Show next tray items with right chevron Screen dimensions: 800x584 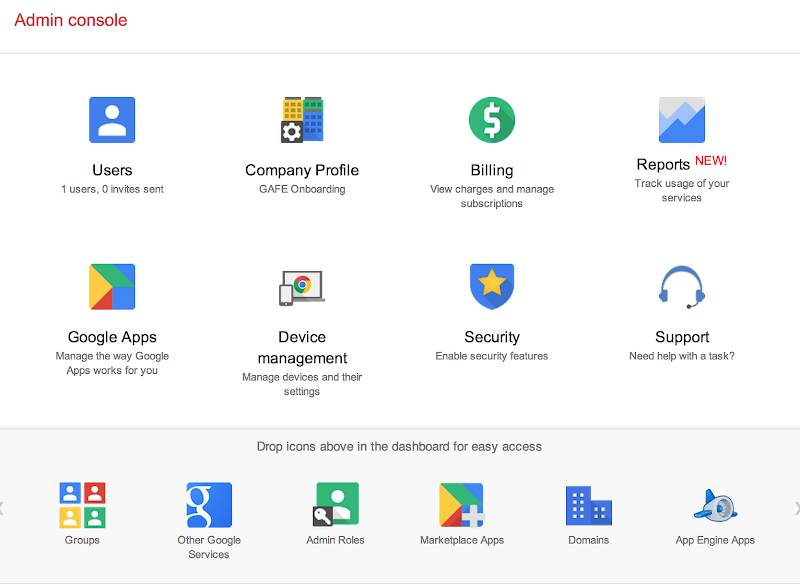pos(797,507)
